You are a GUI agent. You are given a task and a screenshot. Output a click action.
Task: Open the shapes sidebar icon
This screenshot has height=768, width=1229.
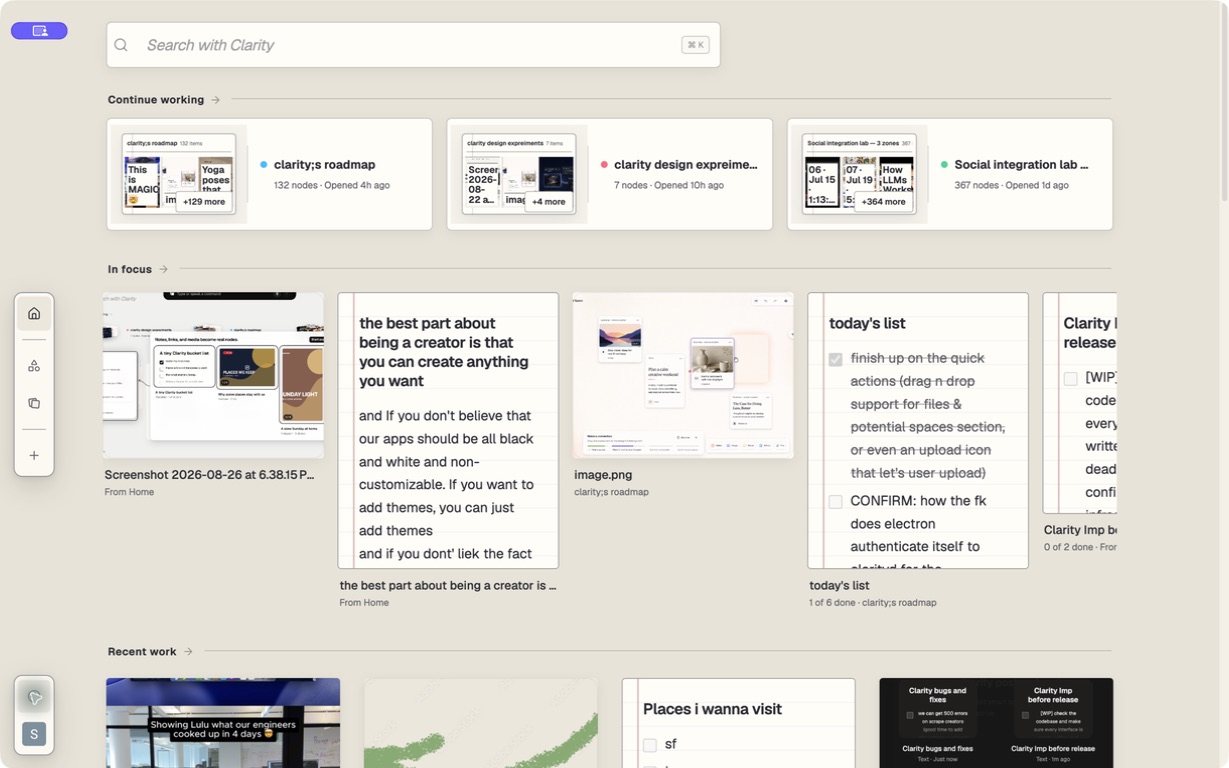point(34,366)
